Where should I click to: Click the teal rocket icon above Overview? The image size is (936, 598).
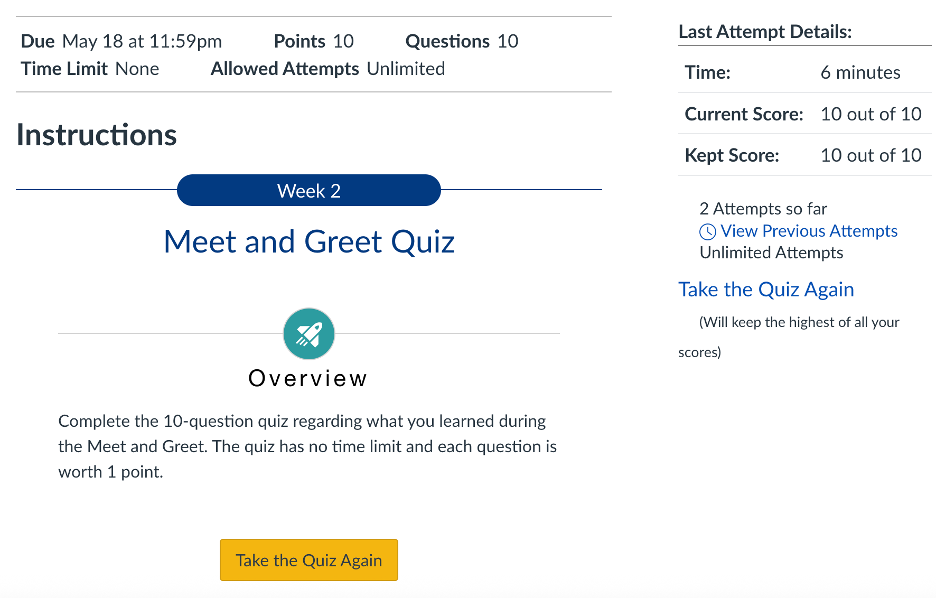click(308, 334)
